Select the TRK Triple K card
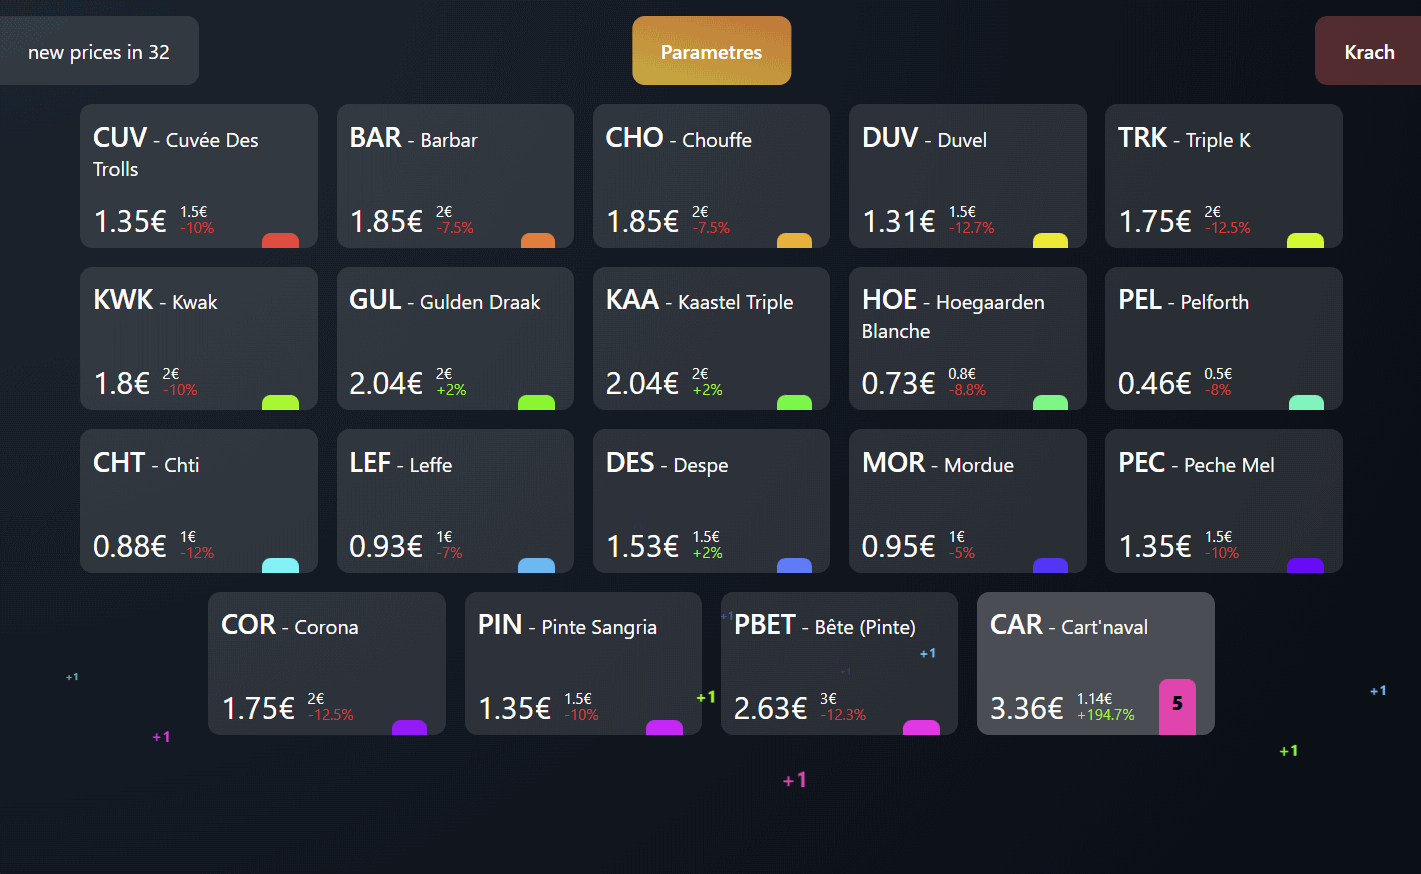Image resolution: width=1421 pixels, height=874 pixels. [1223, 176]
